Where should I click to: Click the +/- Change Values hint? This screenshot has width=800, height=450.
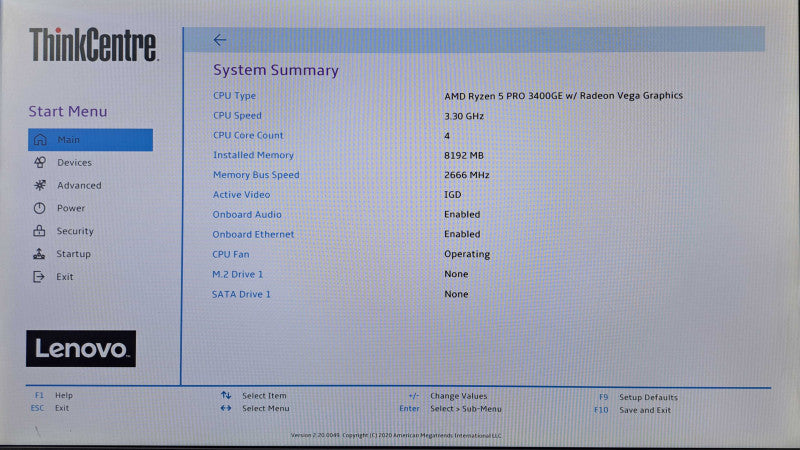[448, 396]
